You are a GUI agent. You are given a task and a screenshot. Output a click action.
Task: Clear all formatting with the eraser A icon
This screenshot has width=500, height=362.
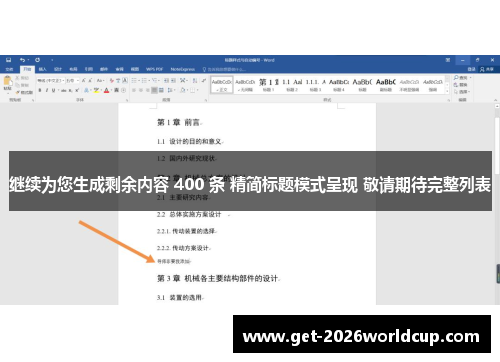click(x=112, y=81)
